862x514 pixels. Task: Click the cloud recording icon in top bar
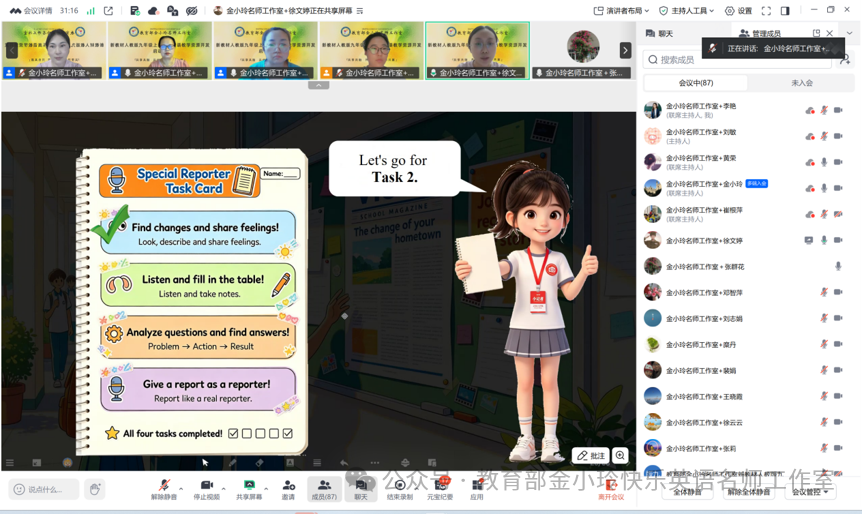153,10
